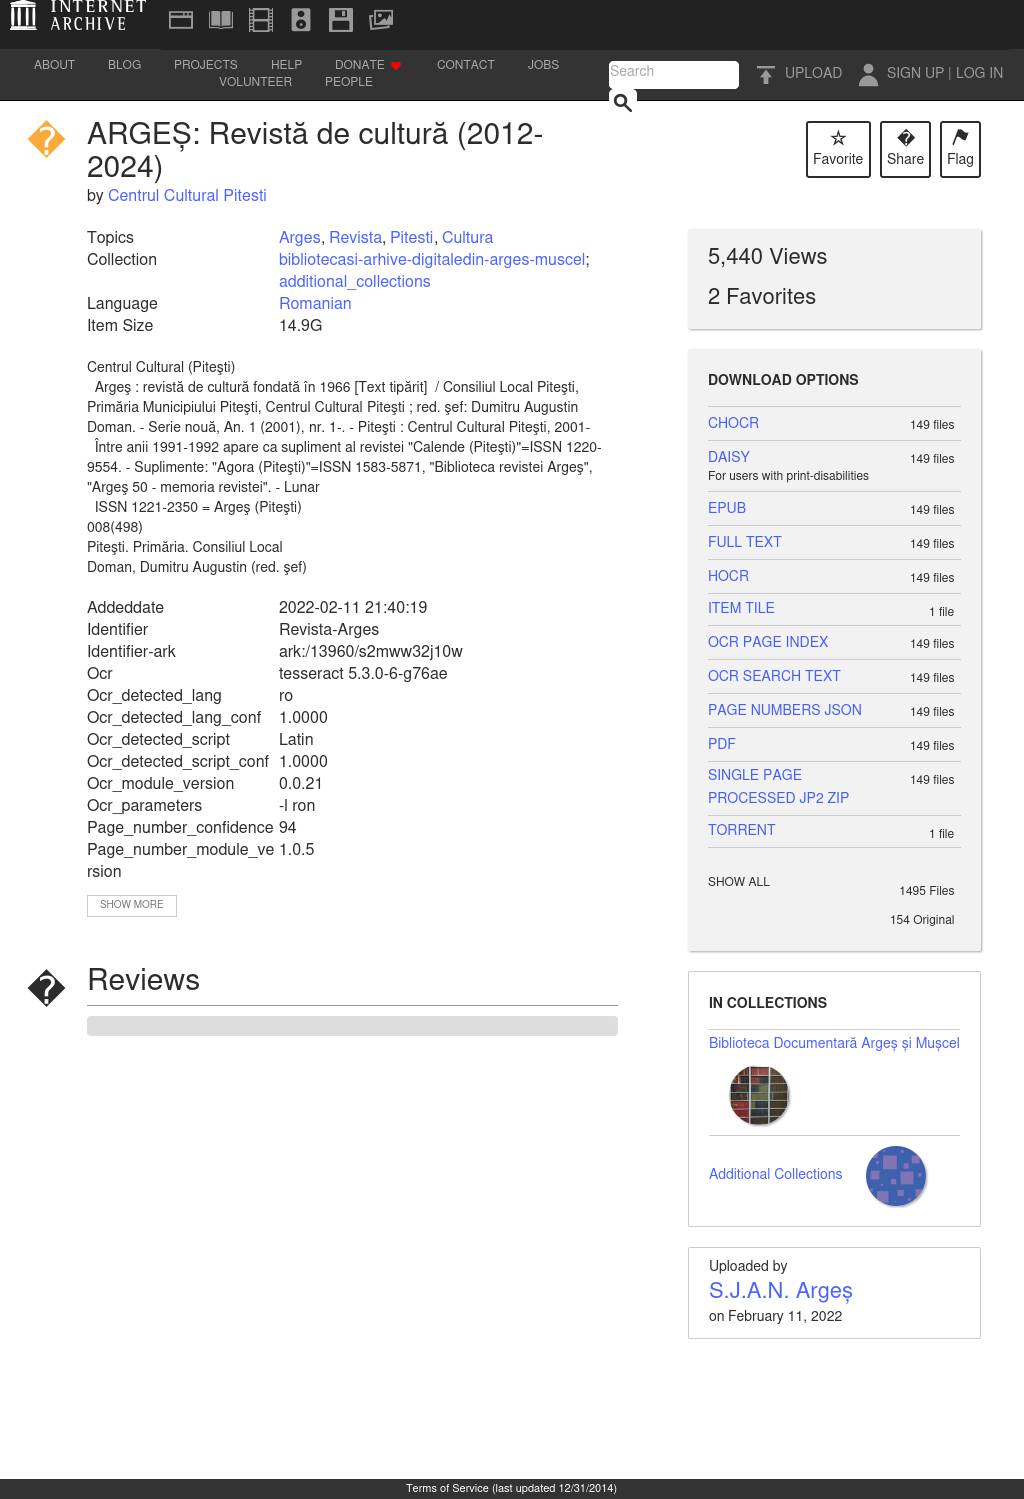Click the search magnifier icon
The width and height of the screenshot is (1024, 1499).
pyautogui.click(x=622, y=102)
